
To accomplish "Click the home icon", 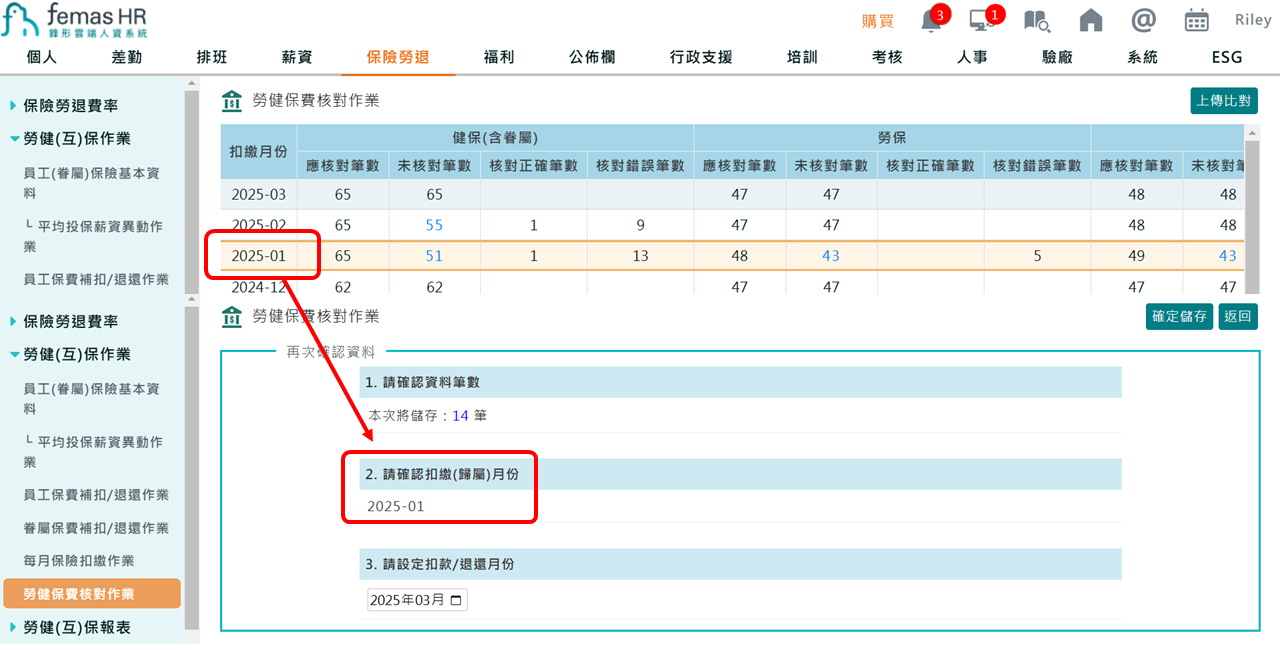I will 1089,19.
